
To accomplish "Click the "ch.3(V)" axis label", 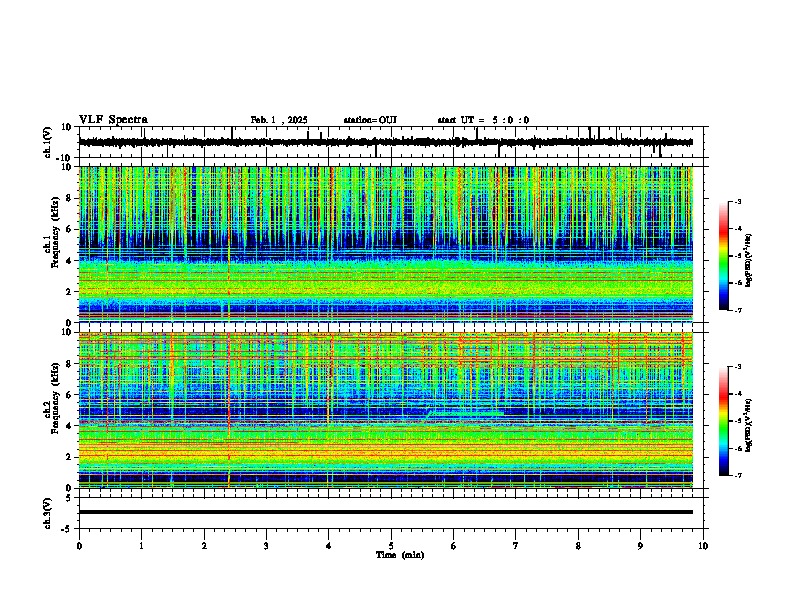I will (48, 513).
